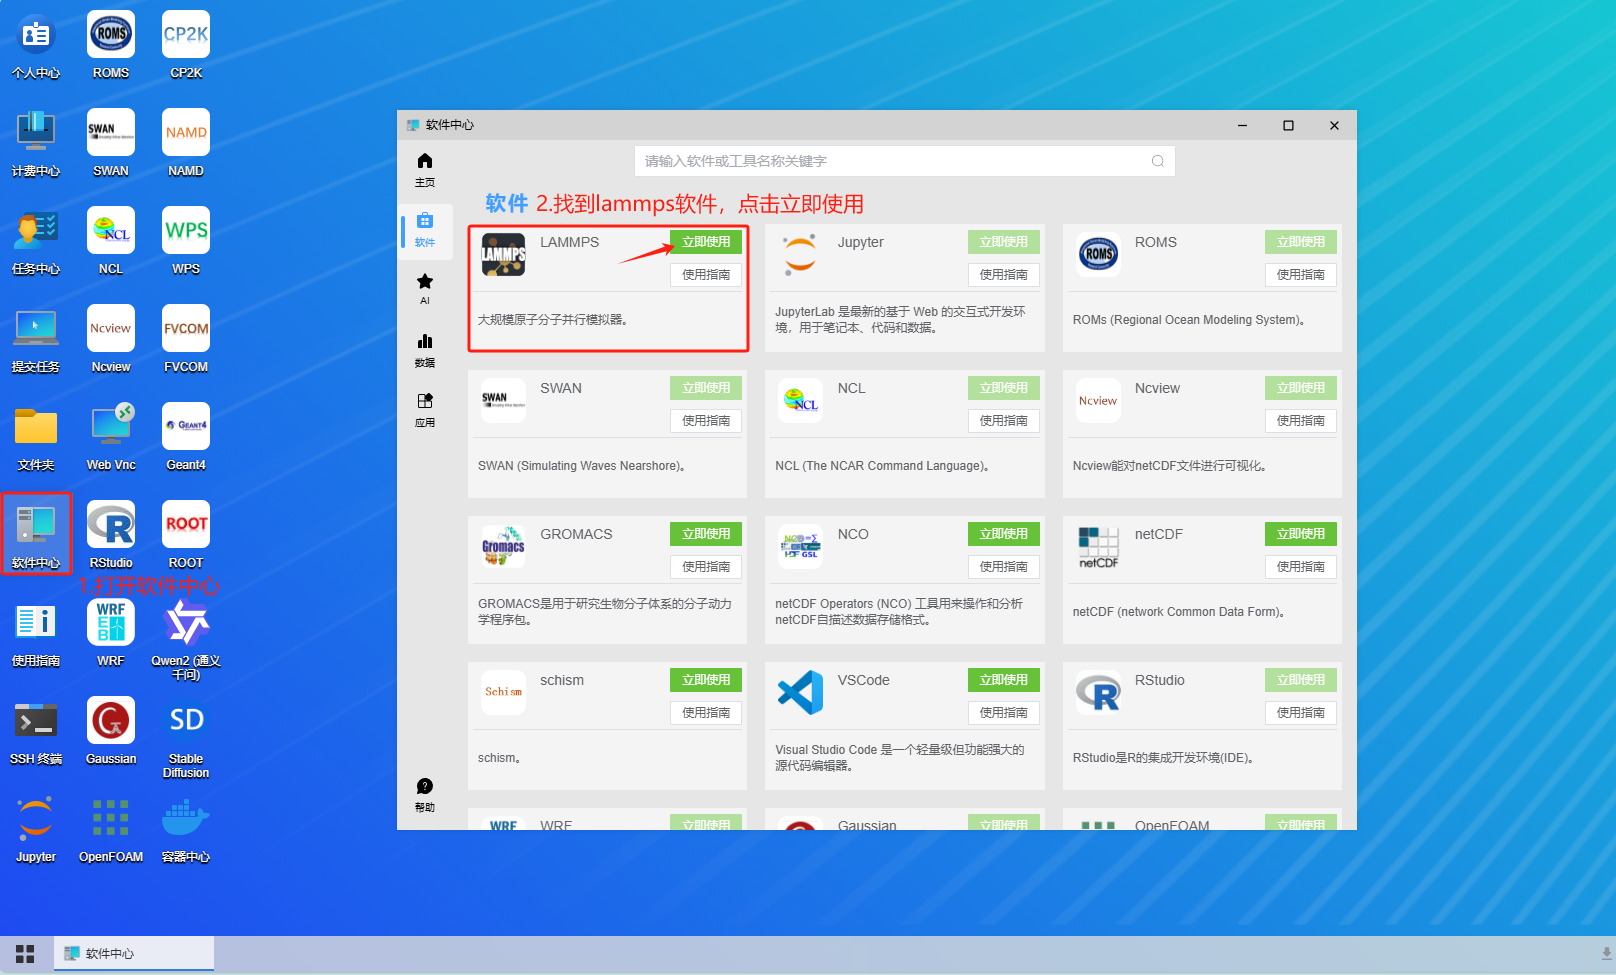
Task: Launch SWAN desktop shortcut
Action: [x=111, y=144]
